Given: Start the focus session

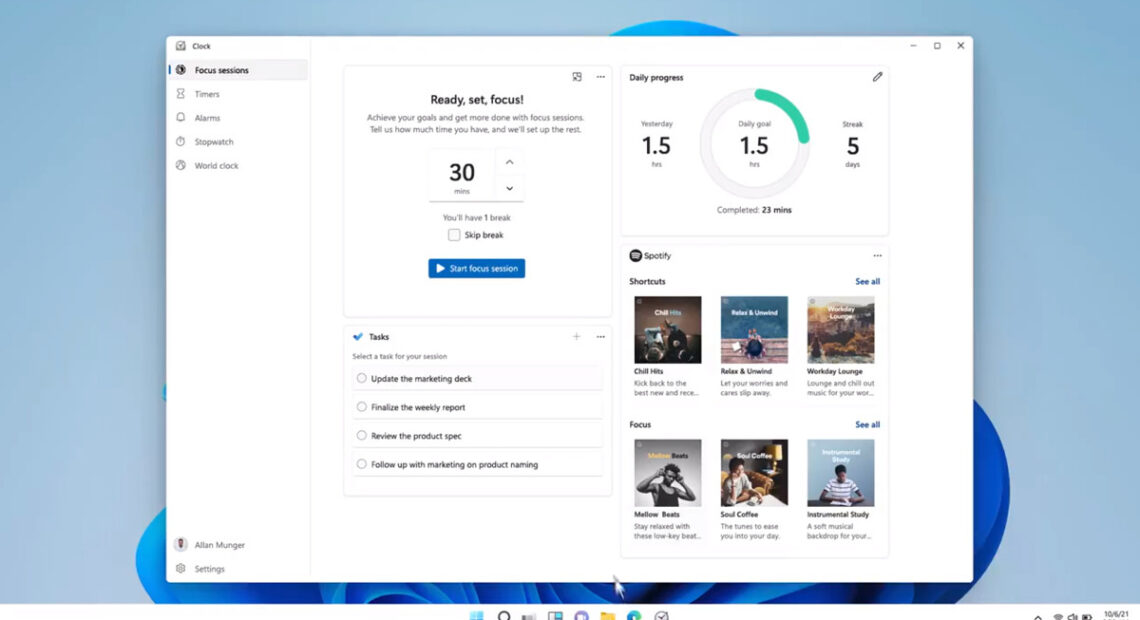Looking at the screenshot, I should pos(476,268).
